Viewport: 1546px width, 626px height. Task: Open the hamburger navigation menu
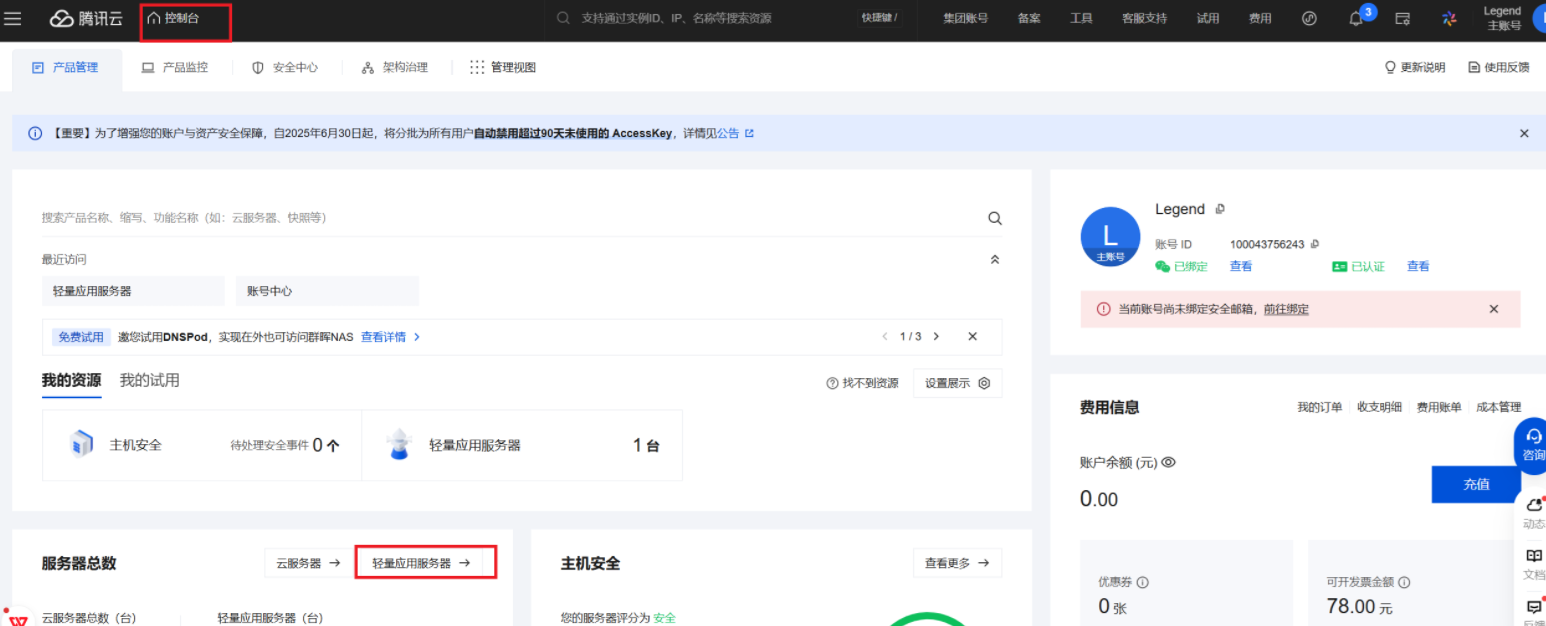(x=13, y=18)
